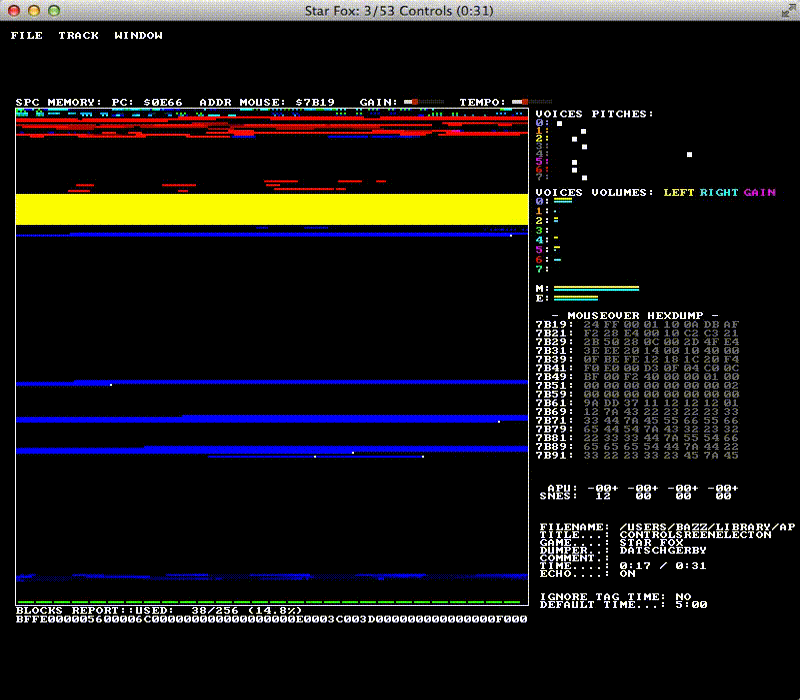Toggle voice 7 in Voices Pitches
800x700 pixels.
click(x=540, y=178)
